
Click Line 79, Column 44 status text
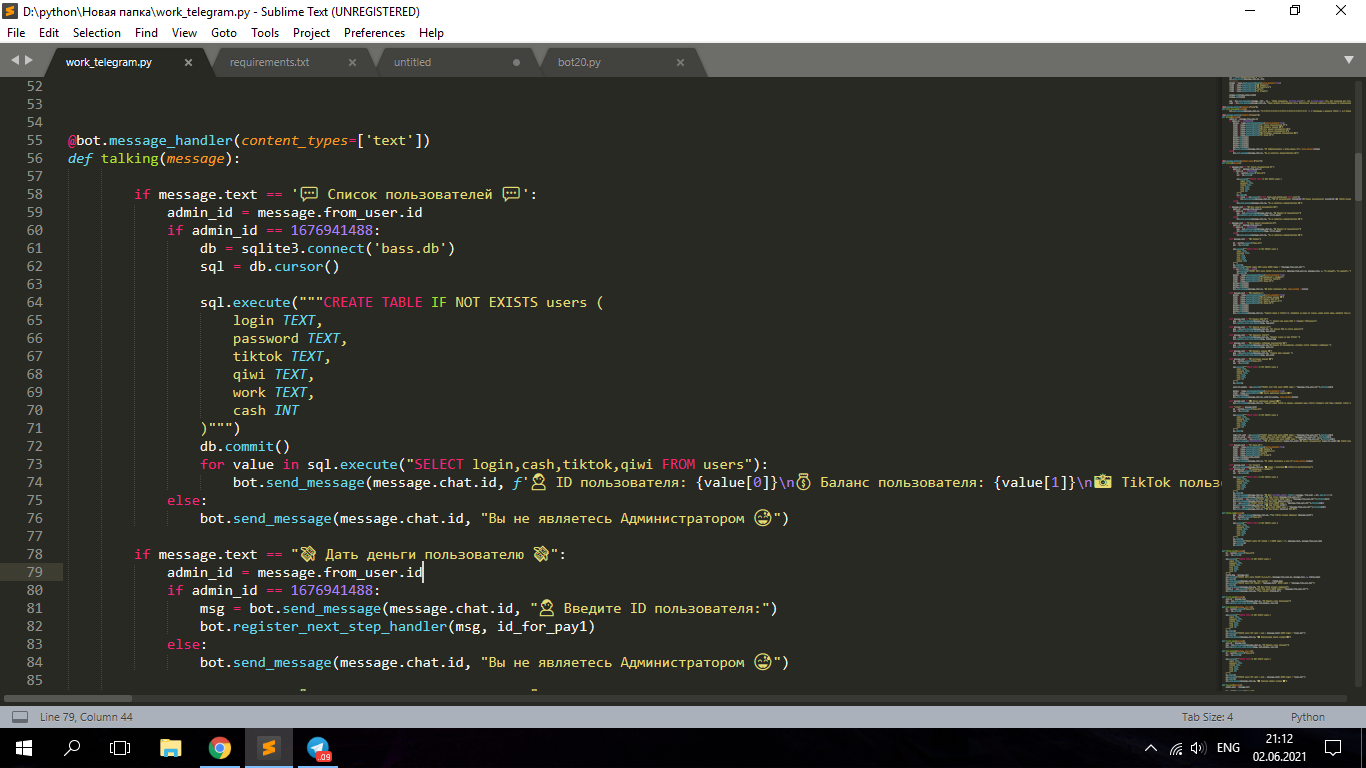point(86,717)
